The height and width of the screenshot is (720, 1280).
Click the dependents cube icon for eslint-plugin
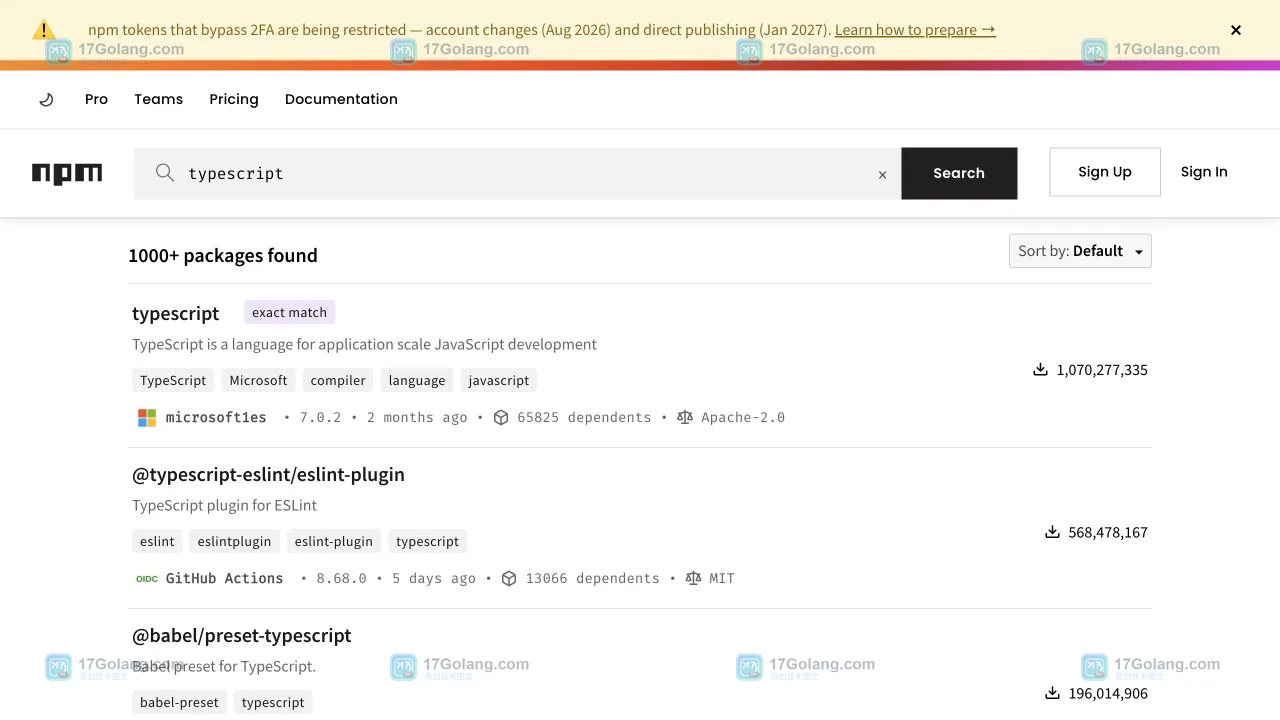[x=509, y=579]
